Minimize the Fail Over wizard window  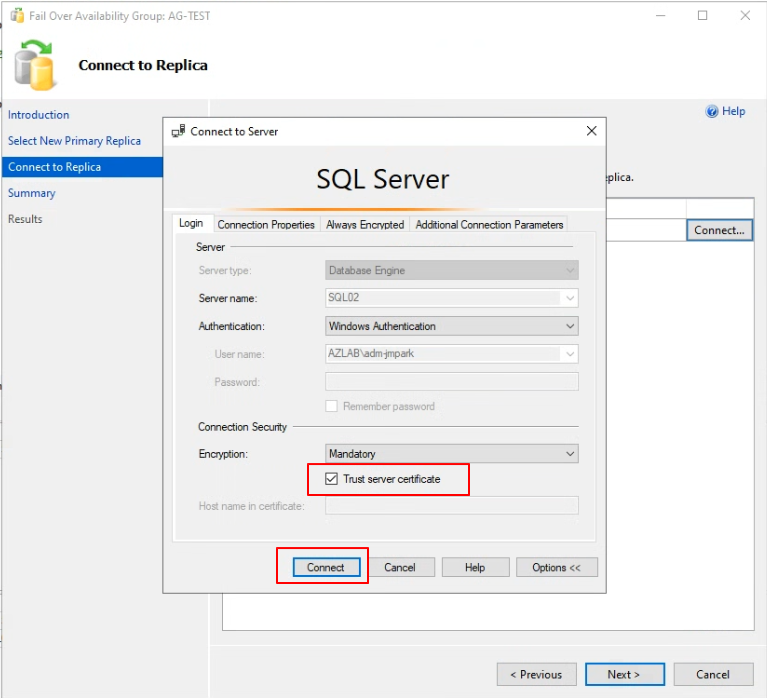[660, 16]
